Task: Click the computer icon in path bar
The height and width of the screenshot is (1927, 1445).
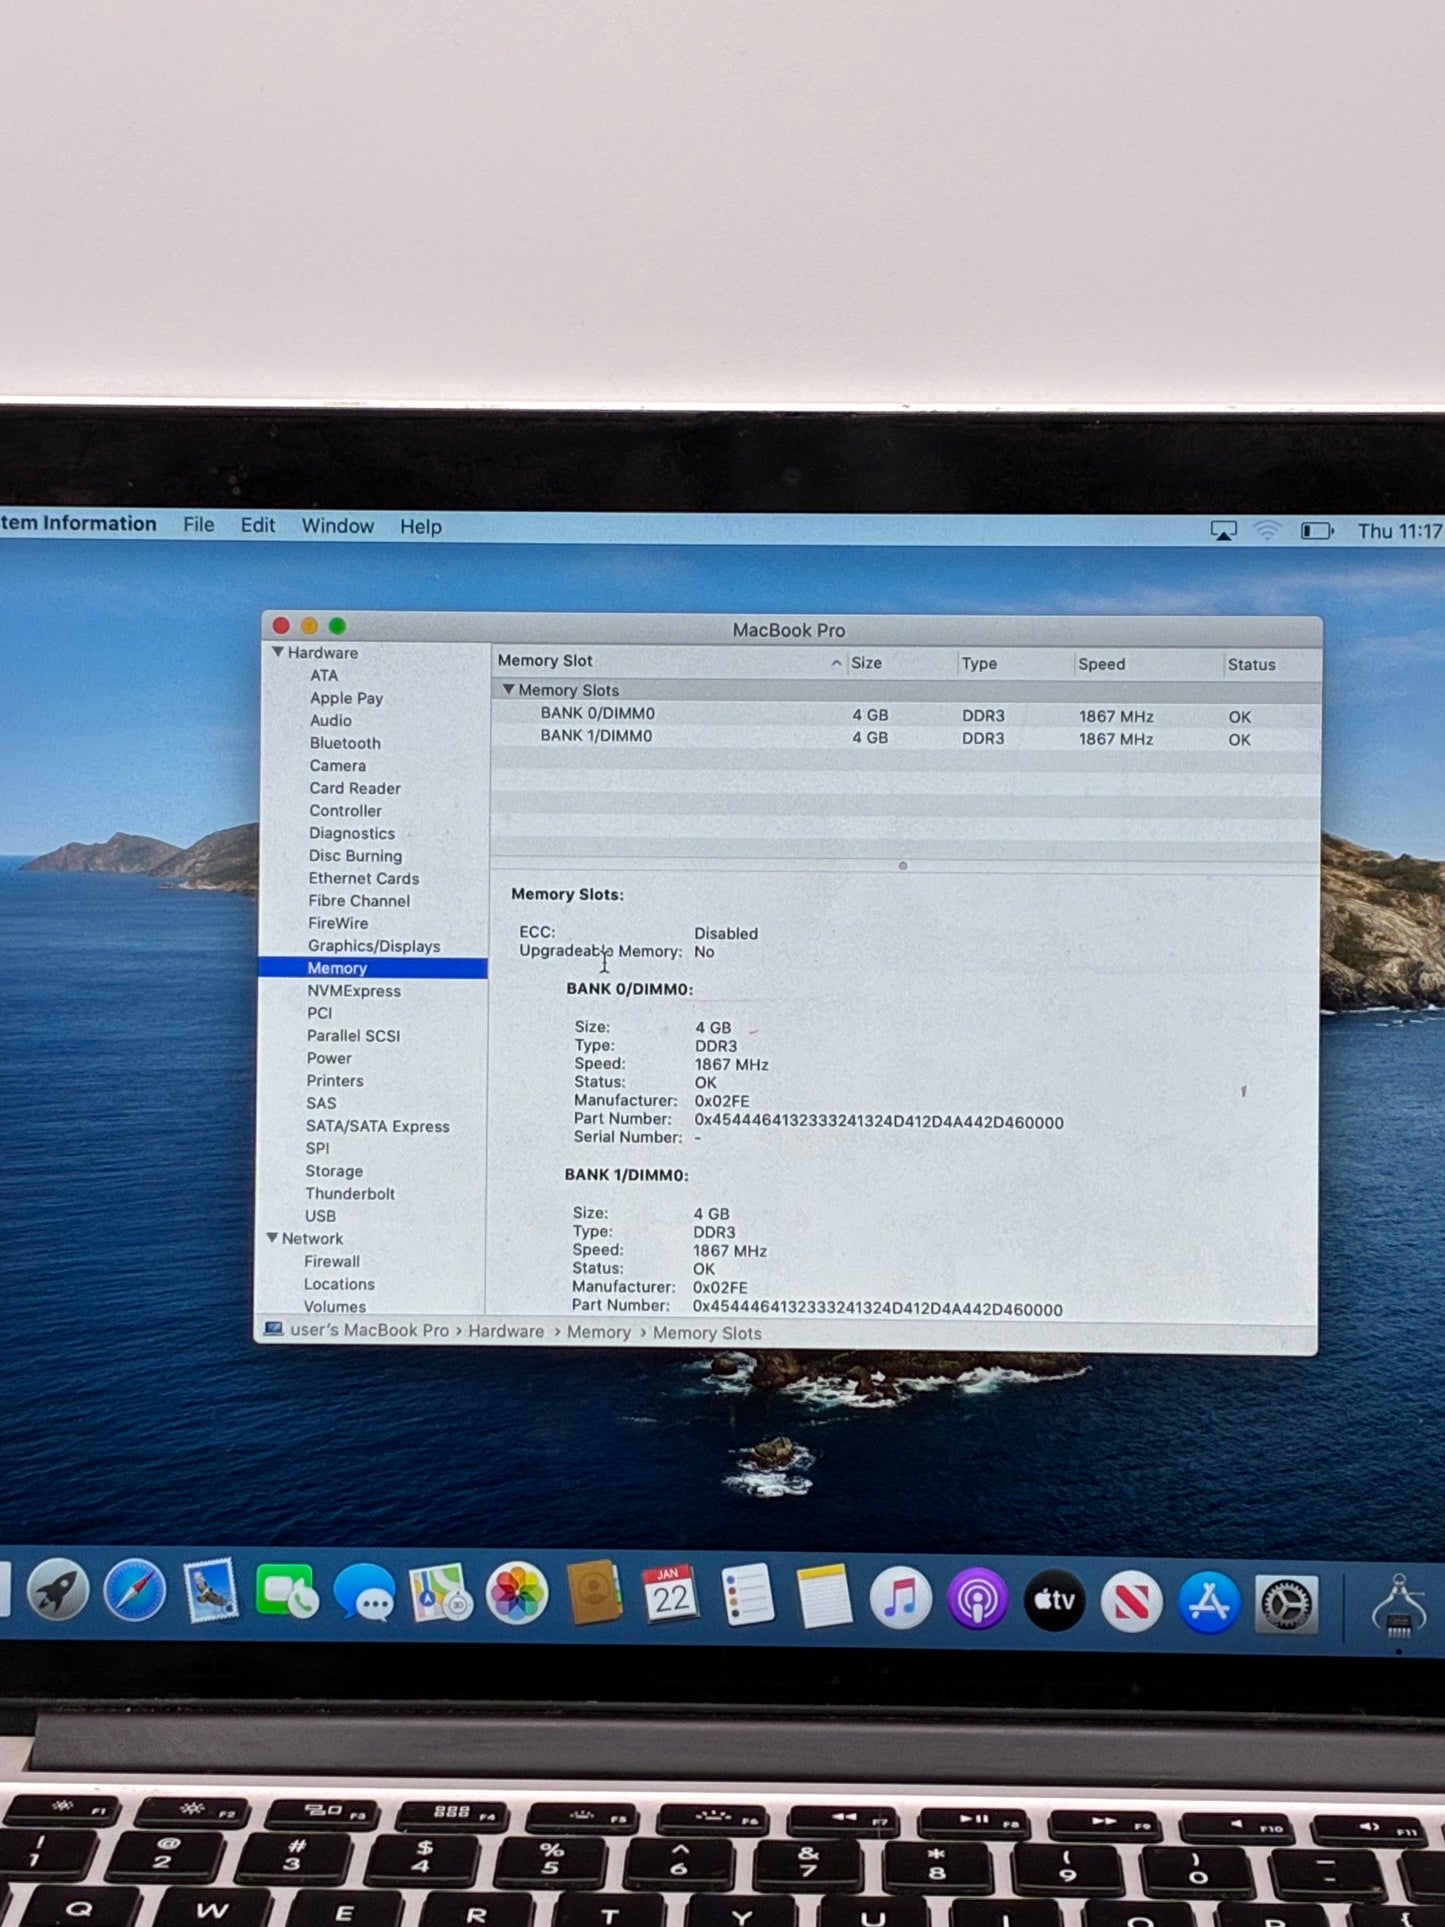Action: tap(273, 1330)
